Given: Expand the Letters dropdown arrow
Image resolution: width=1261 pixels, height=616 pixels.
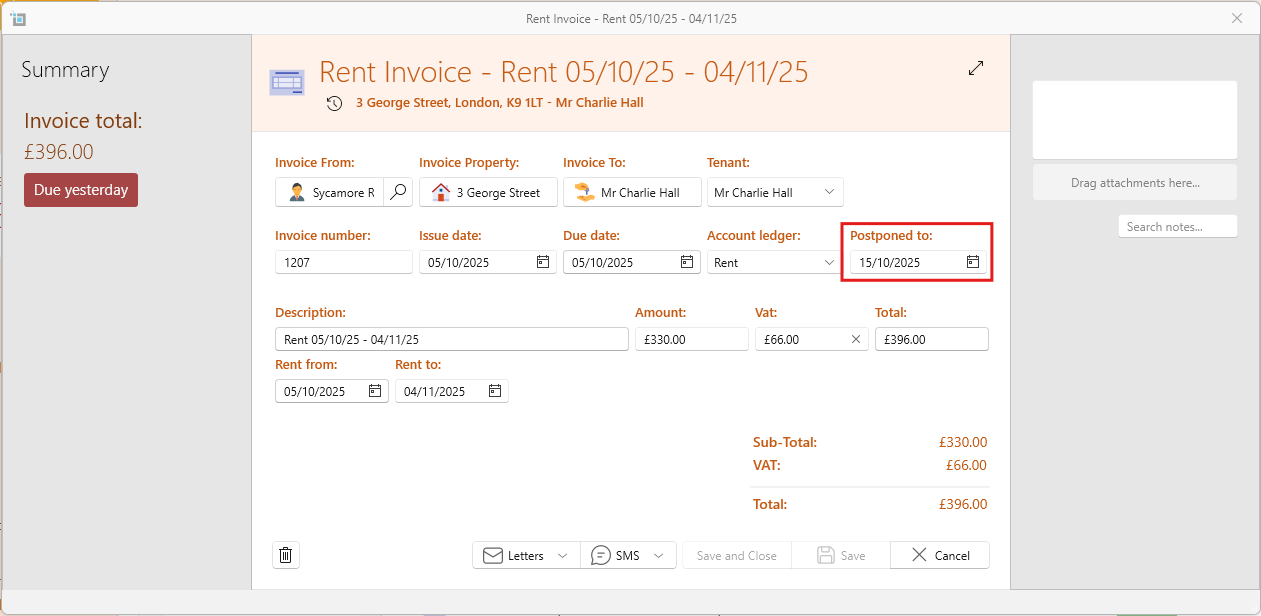Looking at the screenshot, I should [562, 555].
